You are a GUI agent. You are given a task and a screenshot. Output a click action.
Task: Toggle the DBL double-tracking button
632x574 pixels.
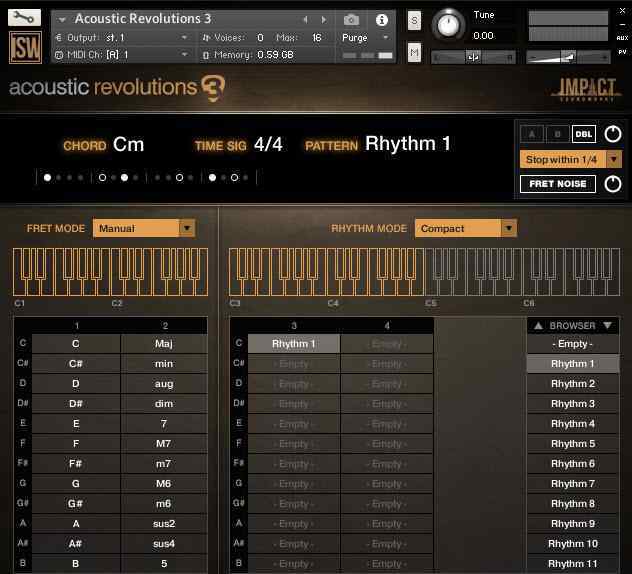[x=583, y=134]
